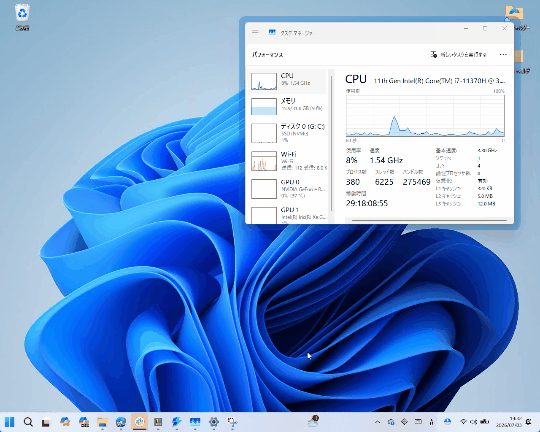The height and width of the screenshot is (432, 540).
Task: Click the CPU details horizontal scrollbar
Action: tap(429, 220)
